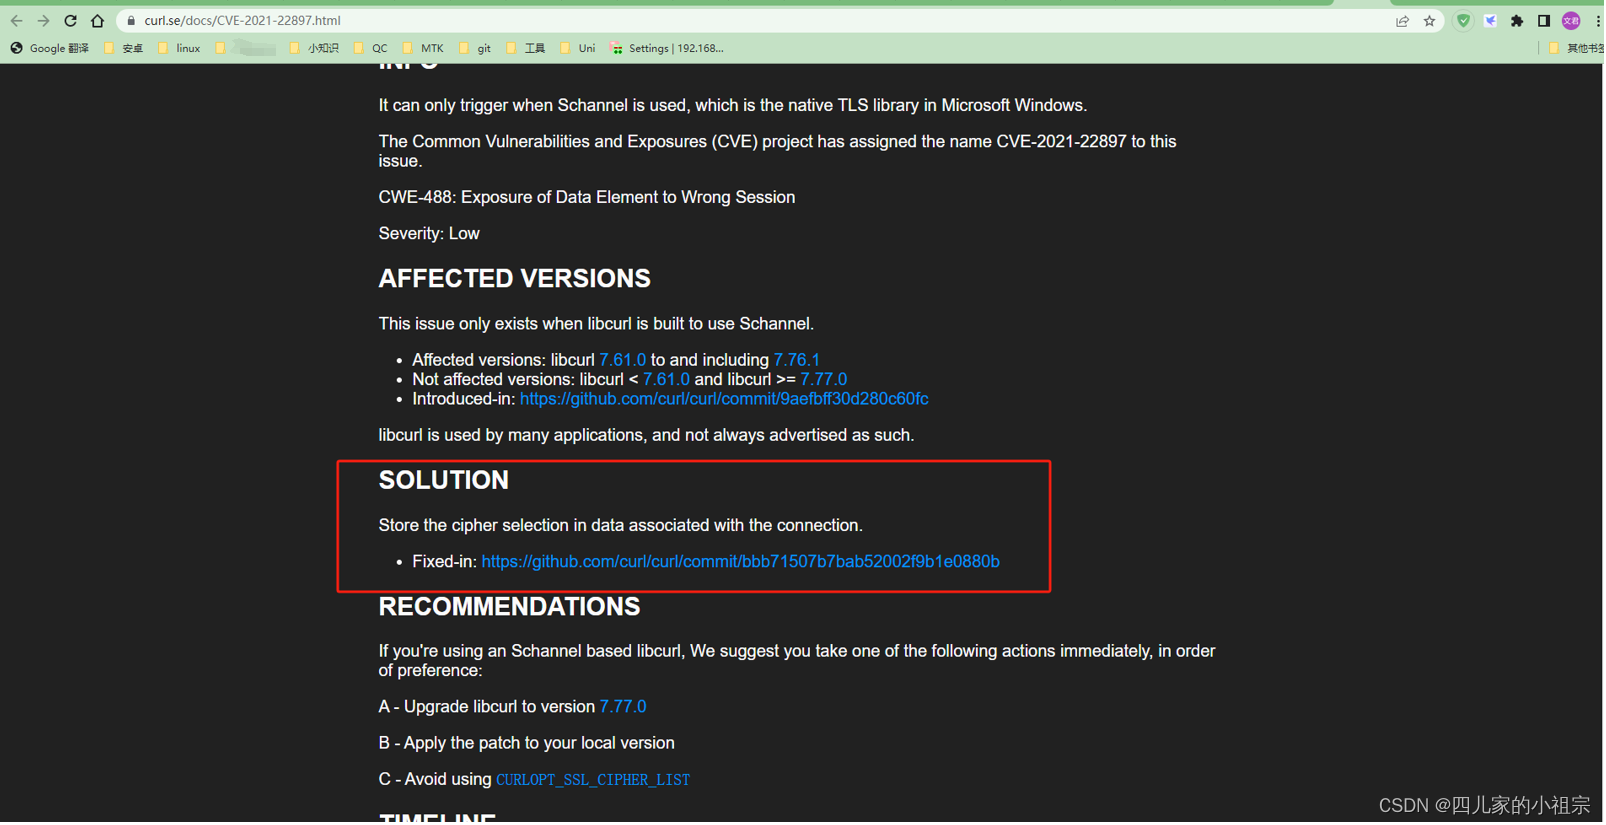Click 'If you're using an Schannel based libcurl' paragraph

(x=797, y=661)
